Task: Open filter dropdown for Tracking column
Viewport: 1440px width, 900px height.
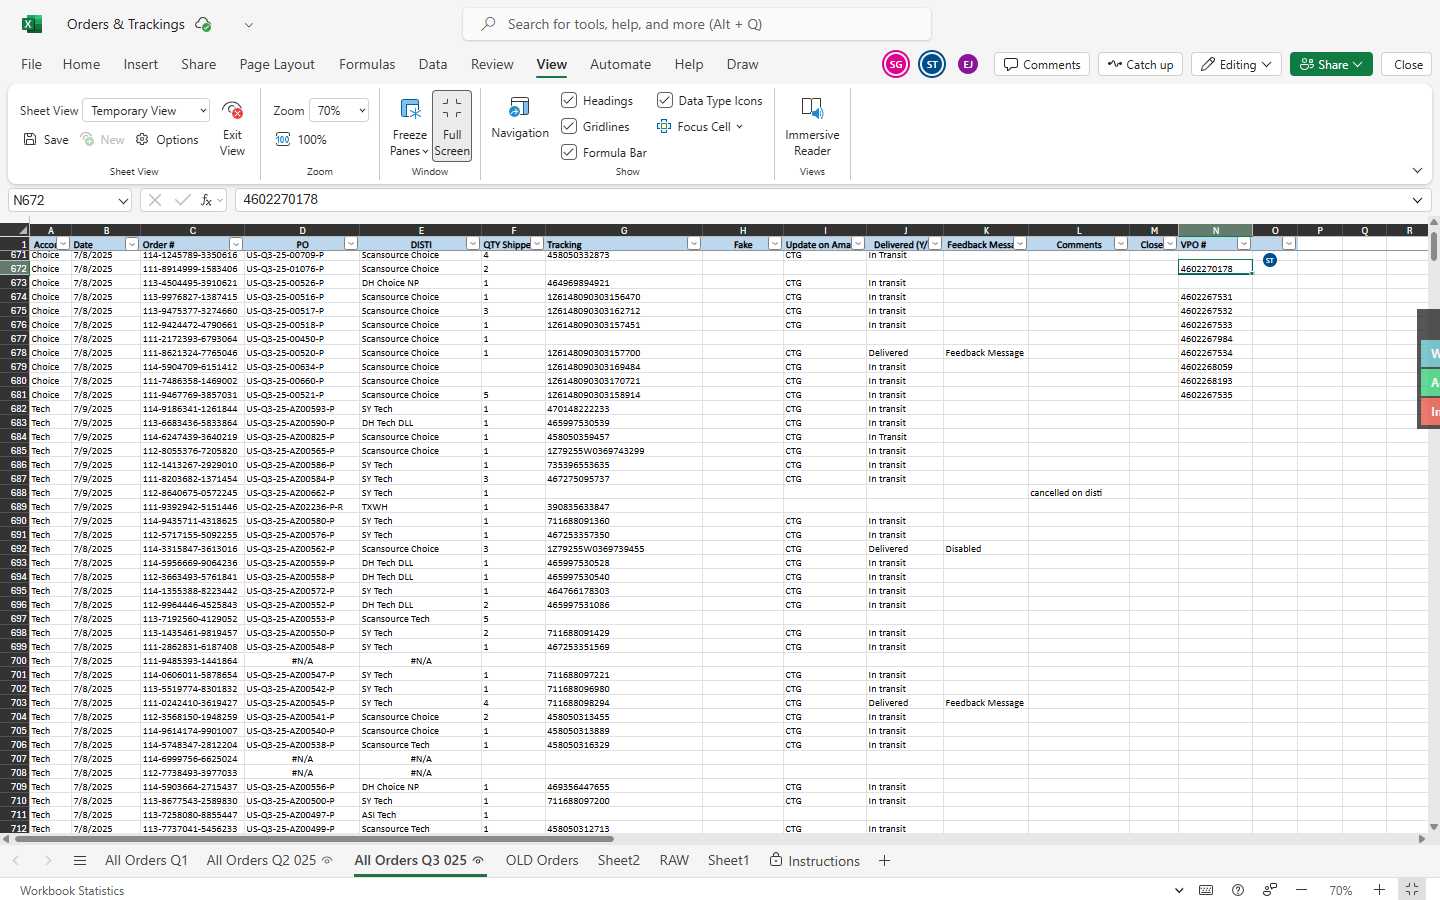Action: coord(694,244)
